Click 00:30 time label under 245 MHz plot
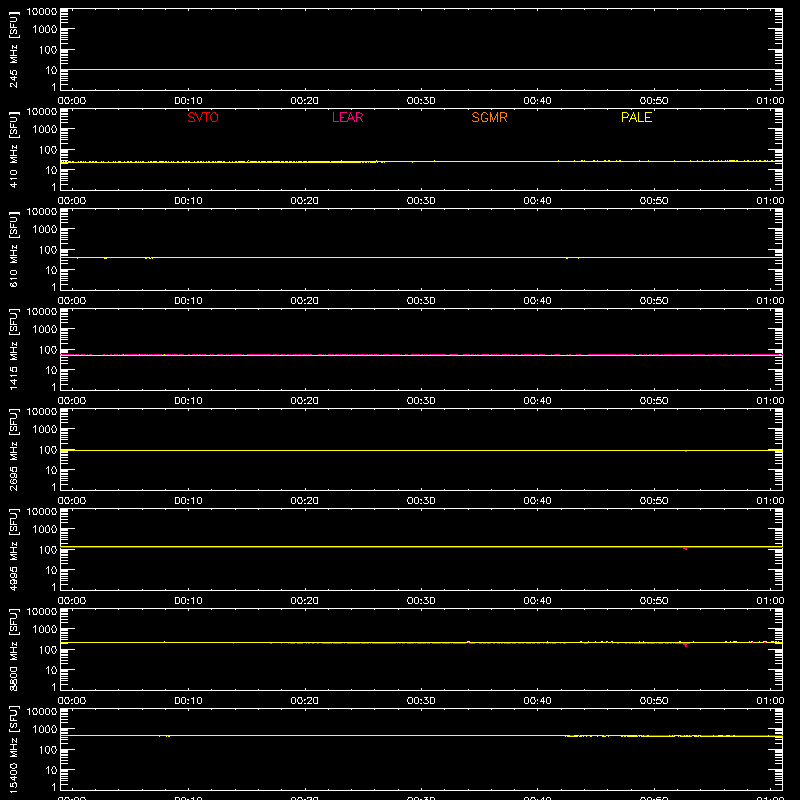800x800 pixels. [421, 101]
